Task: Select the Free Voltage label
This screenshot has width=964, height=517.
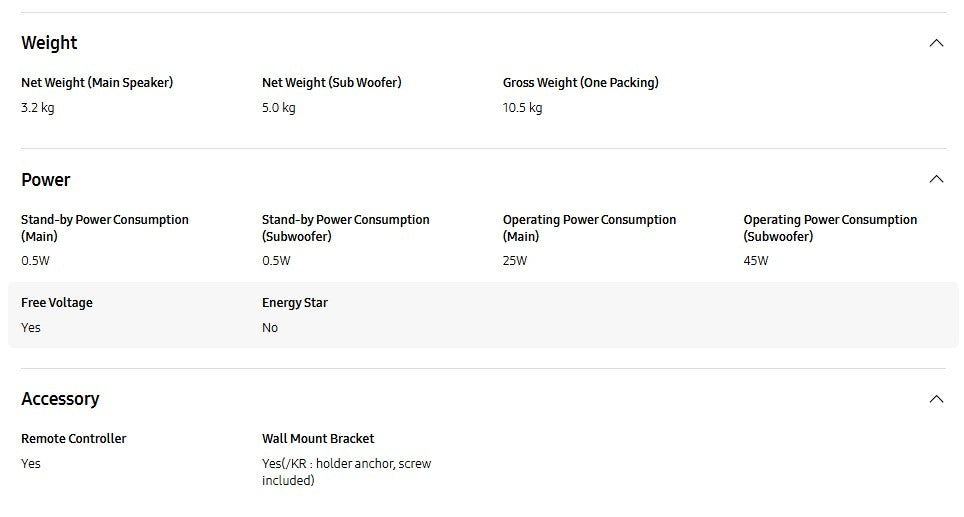Action: click(x=57, y=303)
